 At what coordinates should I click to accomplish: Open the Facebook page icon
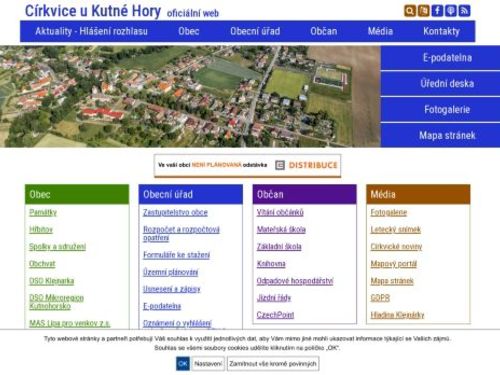coord(437,11)
